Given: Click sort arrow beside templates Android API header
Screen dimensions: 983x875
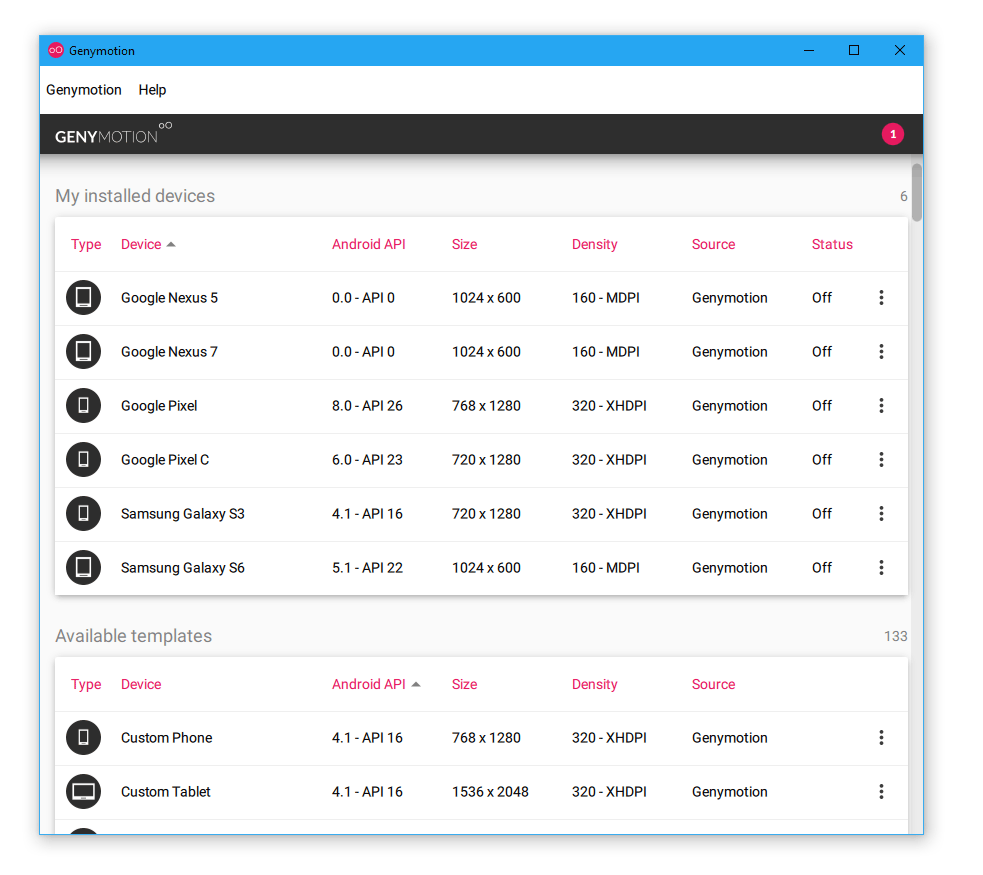Looking at the screenshot, I should pos(416,684).
